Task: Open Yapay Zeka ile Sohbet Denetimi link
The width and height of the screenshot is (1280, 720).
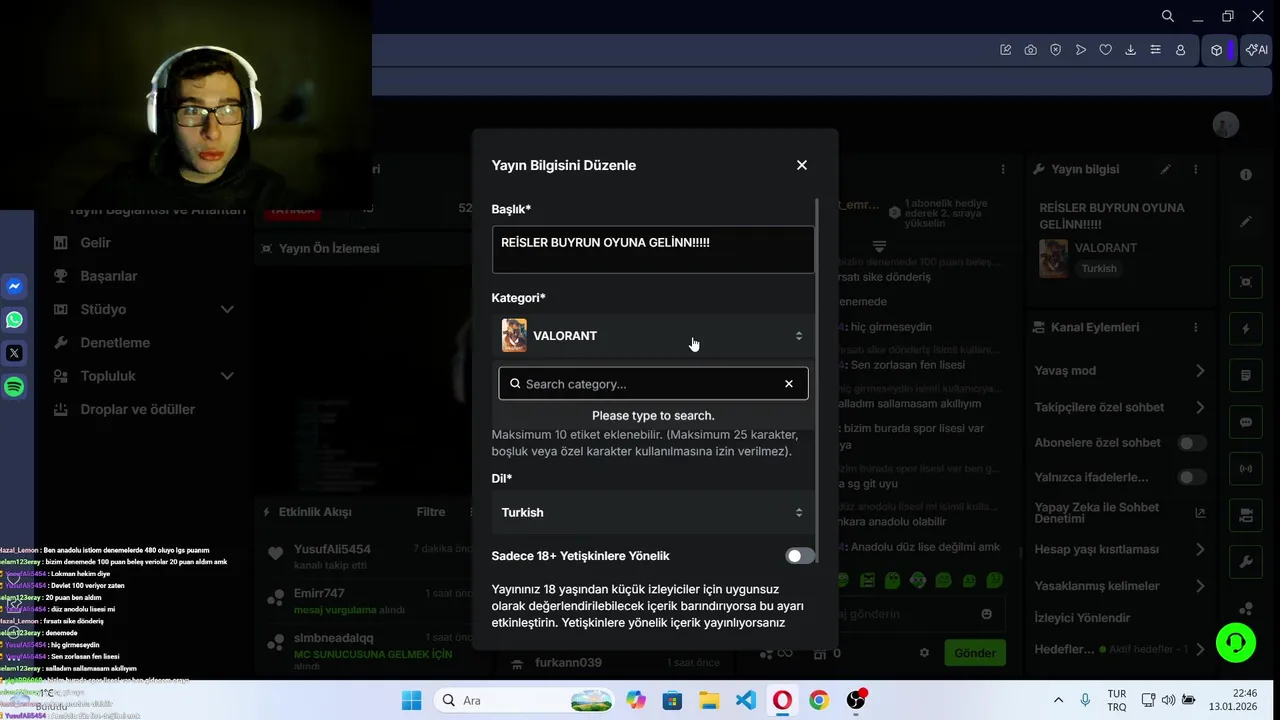Action: (1119, 513)
